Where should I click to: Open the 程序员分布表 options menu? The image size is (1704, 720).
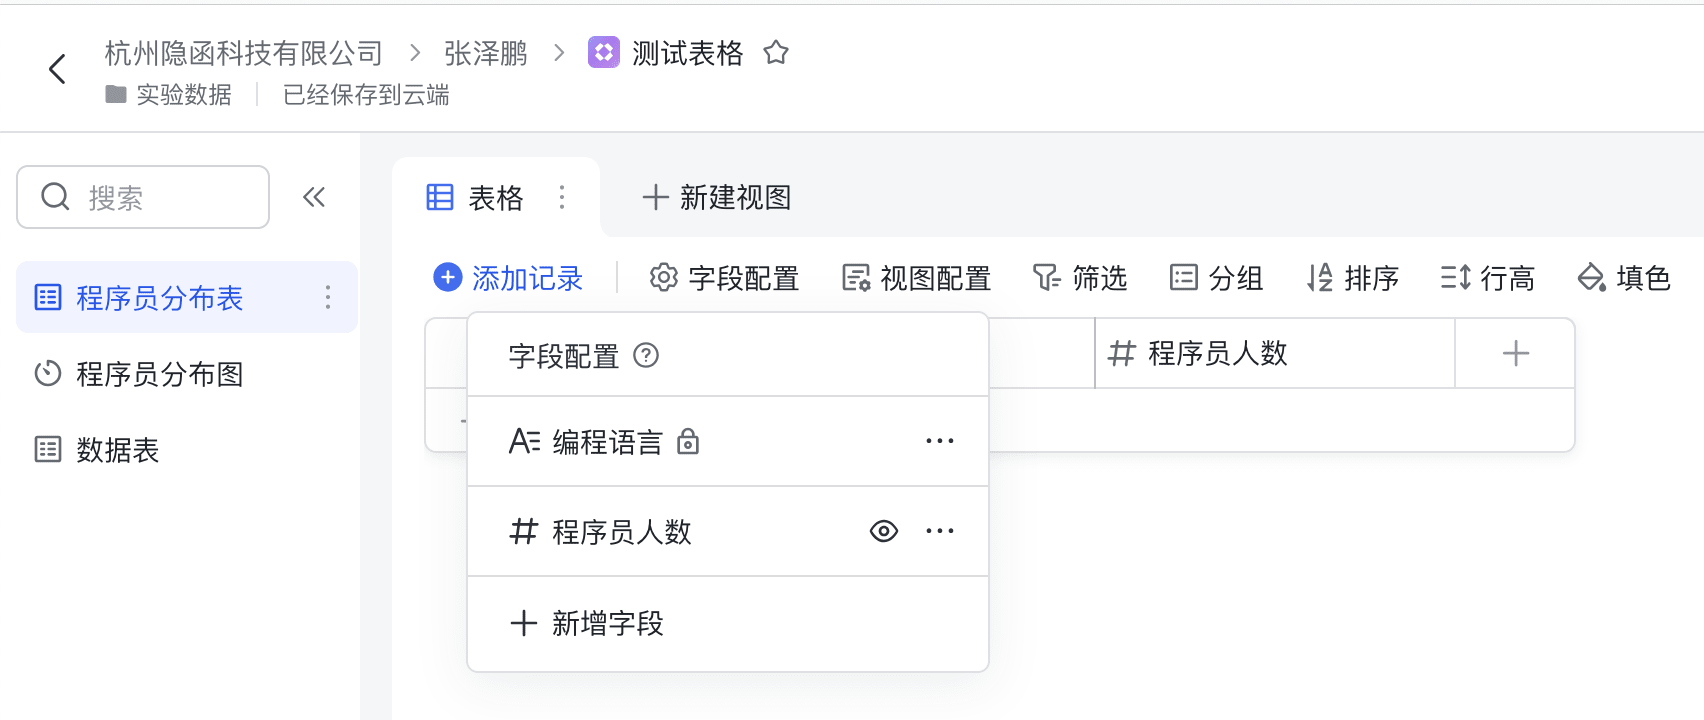(328, 297)
